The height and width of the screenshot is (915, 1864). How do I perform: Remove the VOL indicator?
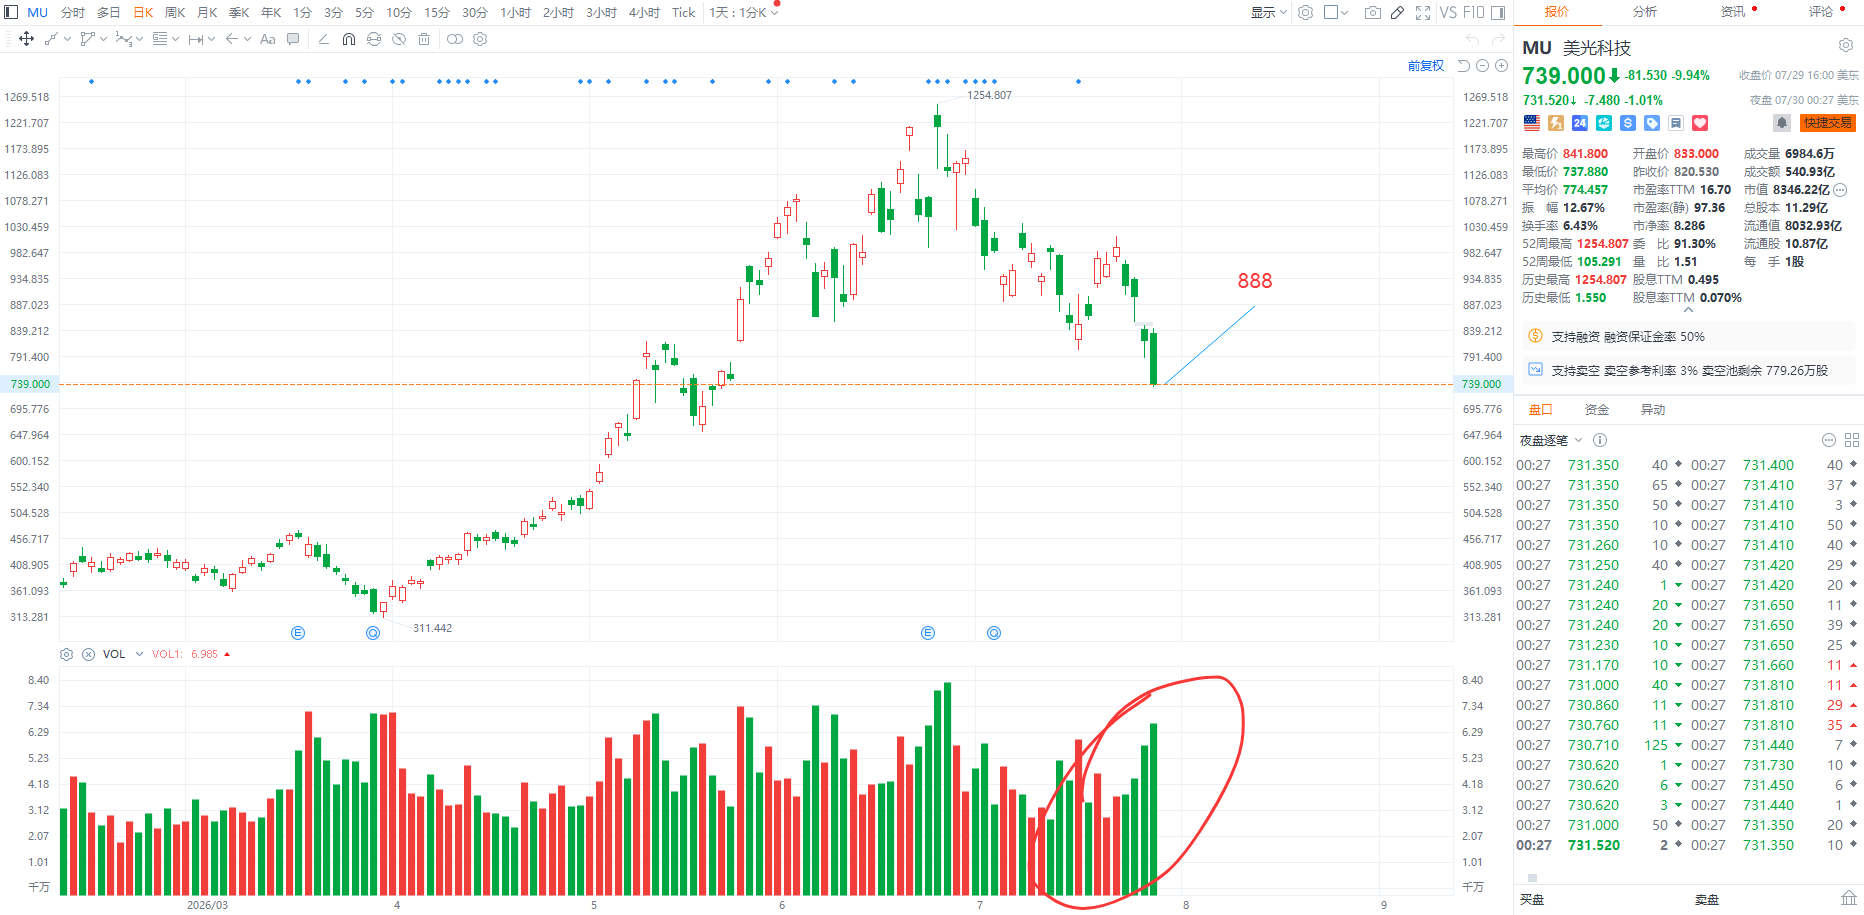click(x=88, y=654)
